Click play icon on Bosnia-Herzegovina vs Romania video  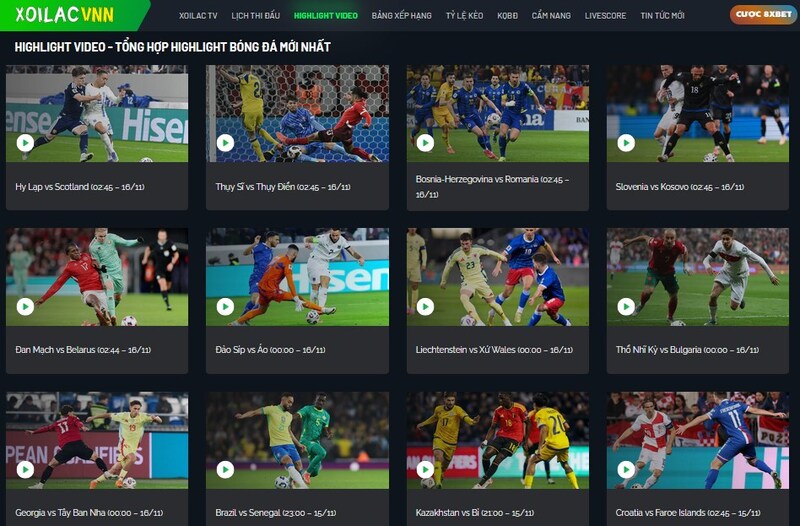(425, 143)
